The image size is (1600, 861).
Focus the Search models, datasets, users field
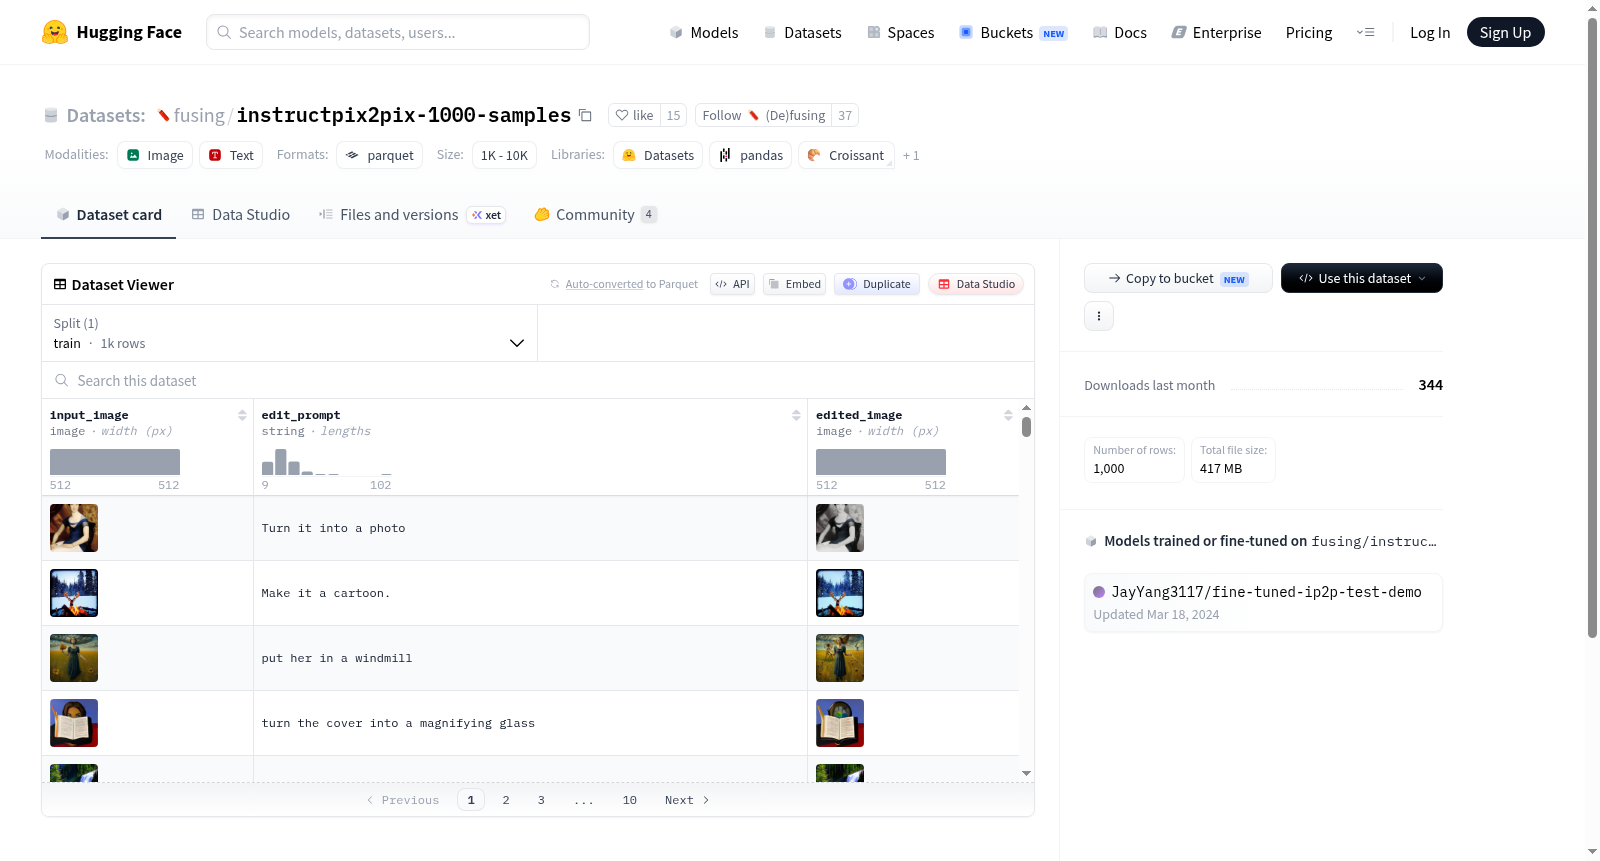pyautogui.click(x=398, y=32)
